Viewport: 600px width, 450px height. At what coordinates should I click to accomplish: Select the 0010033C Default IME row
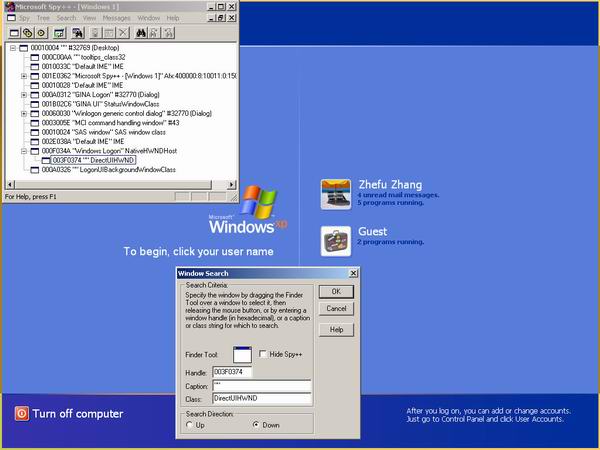tap(83, 67)
